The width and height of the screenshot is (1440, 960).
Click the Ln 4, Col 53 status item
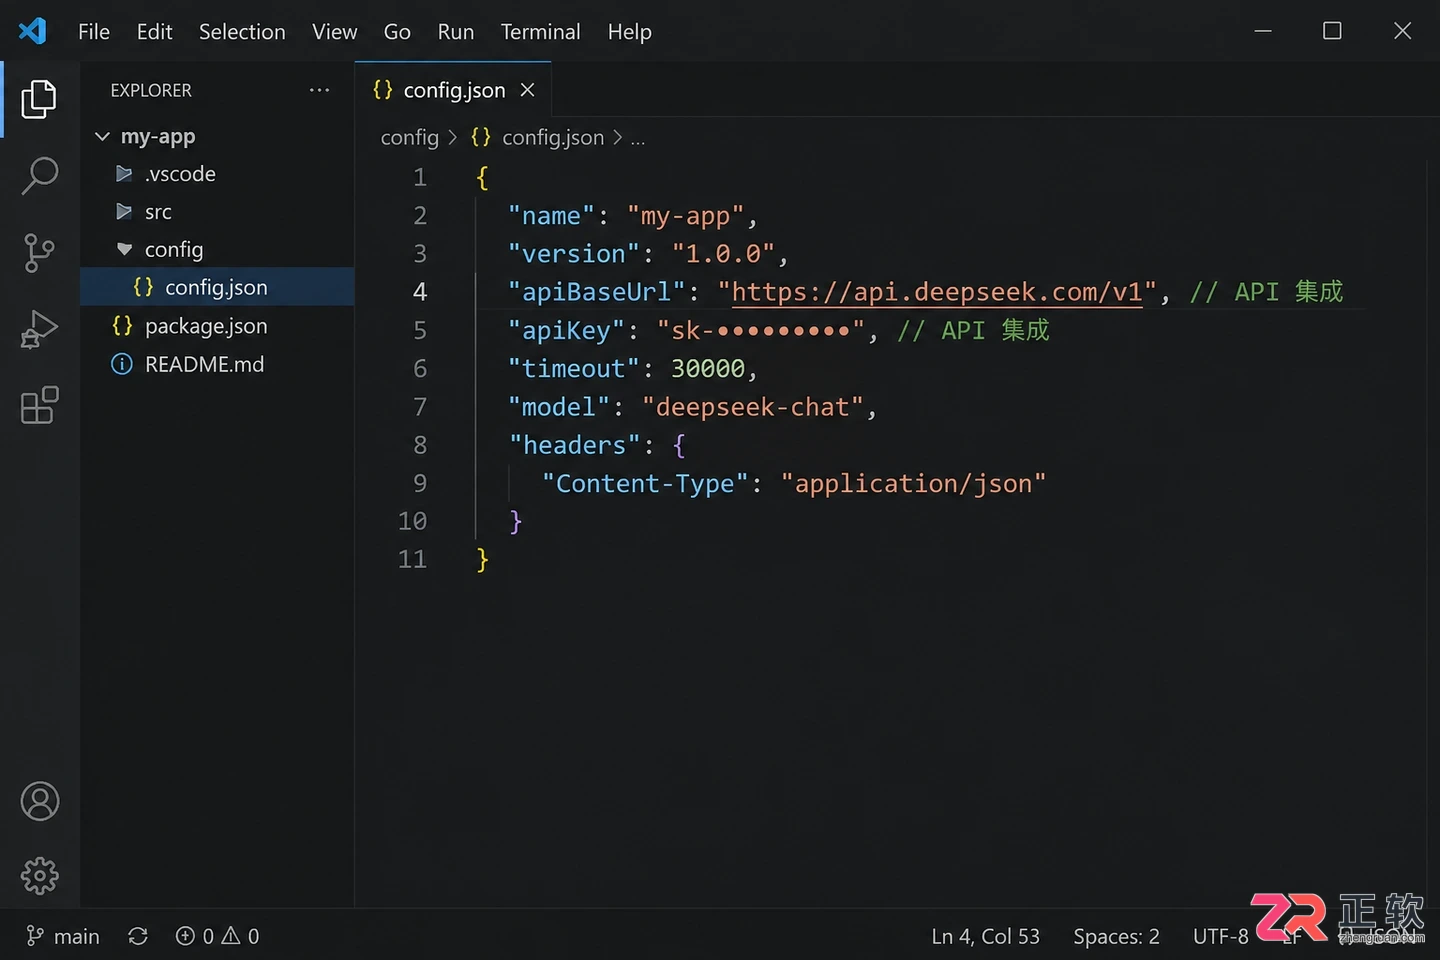coord(985,936)
